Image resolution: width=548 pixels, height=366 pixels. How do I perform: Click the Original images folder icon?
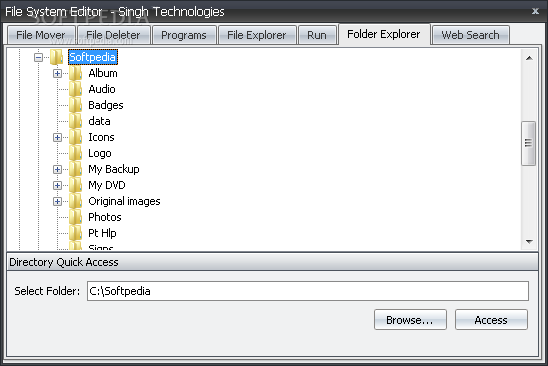coord(75,201)
